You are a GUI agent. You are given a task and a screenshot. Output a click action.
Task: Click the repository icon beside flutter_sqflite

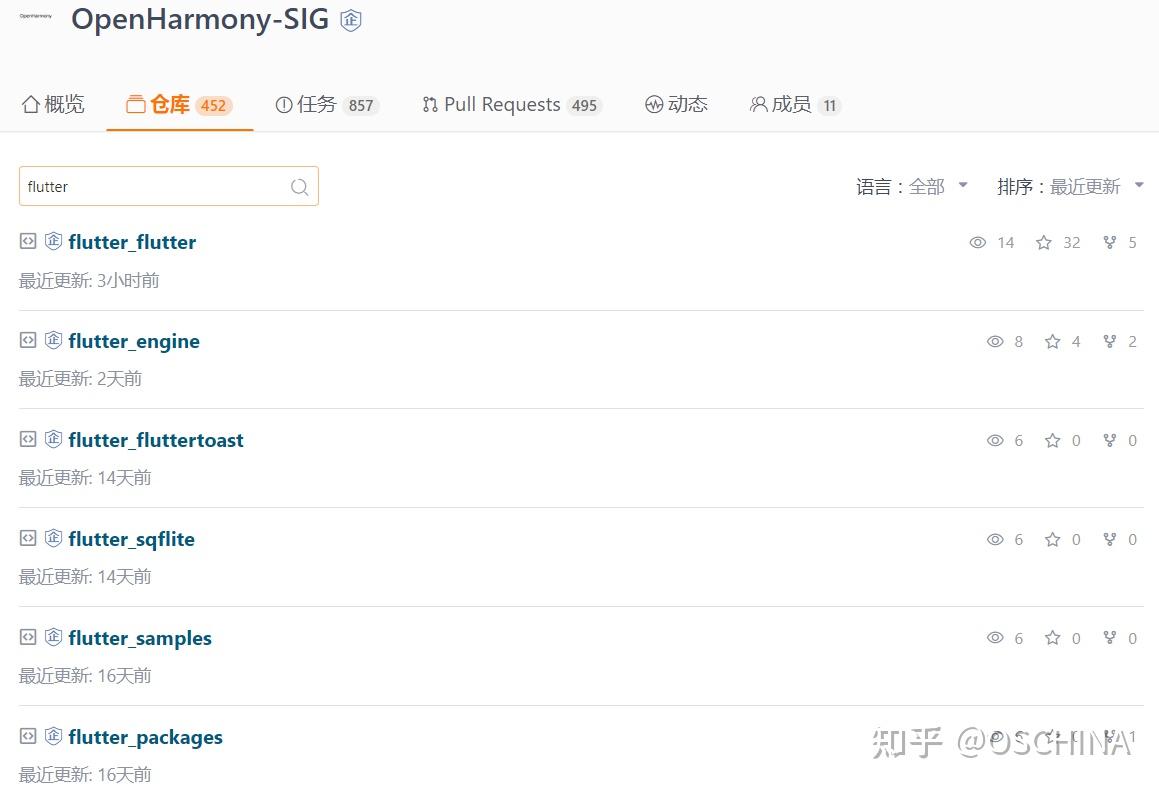pyautogui.click(x=27, y=537)
